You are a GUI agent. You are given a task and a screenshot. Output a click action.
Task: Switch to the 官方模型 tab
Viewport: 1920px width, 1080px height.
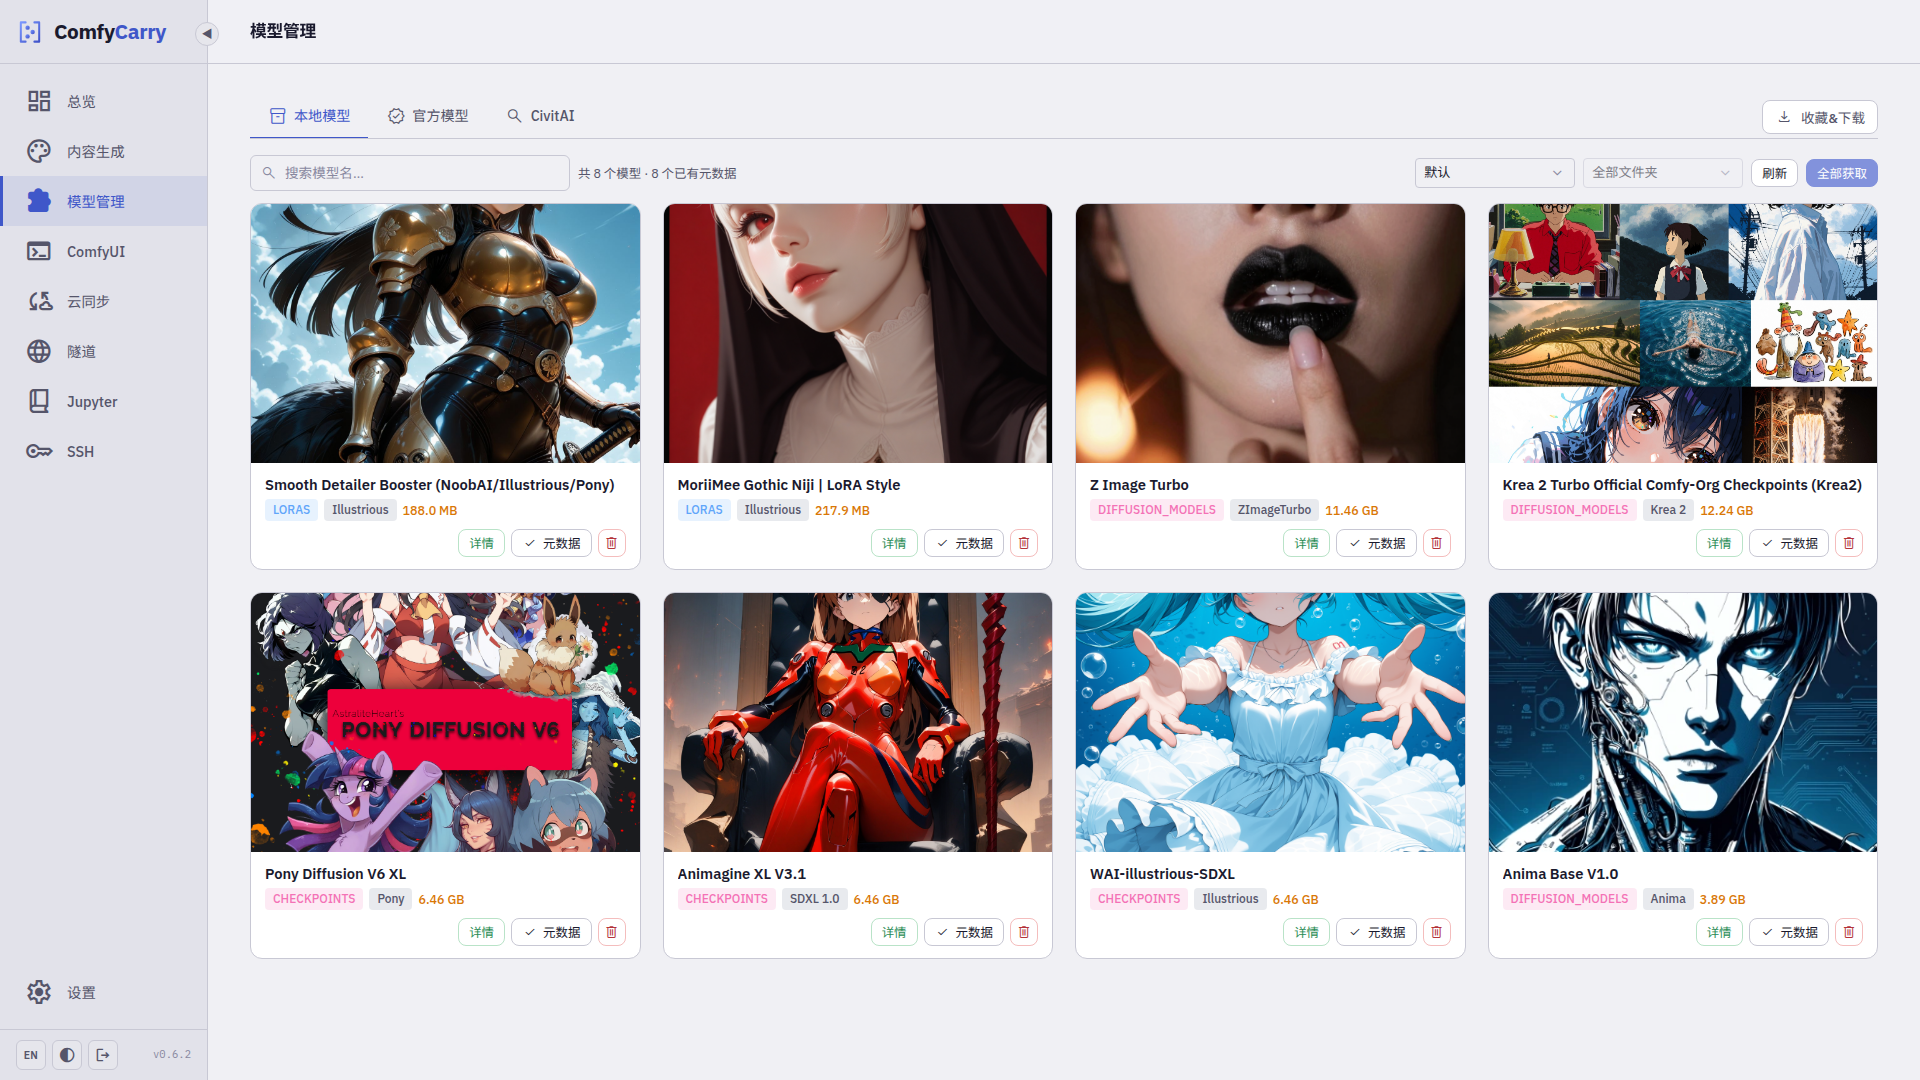pos(428,116)
